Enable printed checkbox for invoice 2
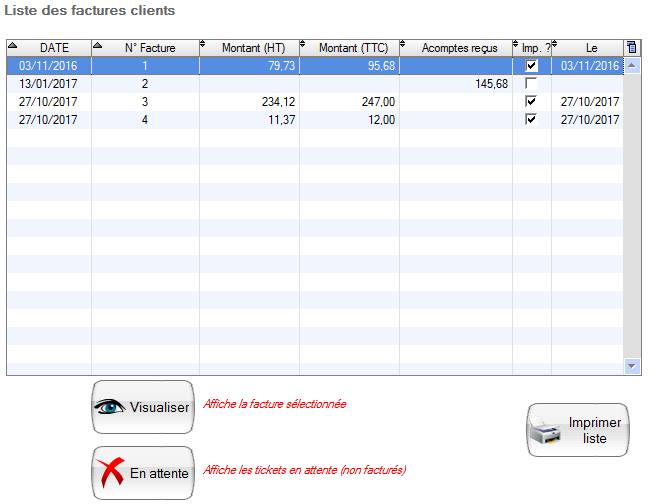655x504 pixels. 531,84
